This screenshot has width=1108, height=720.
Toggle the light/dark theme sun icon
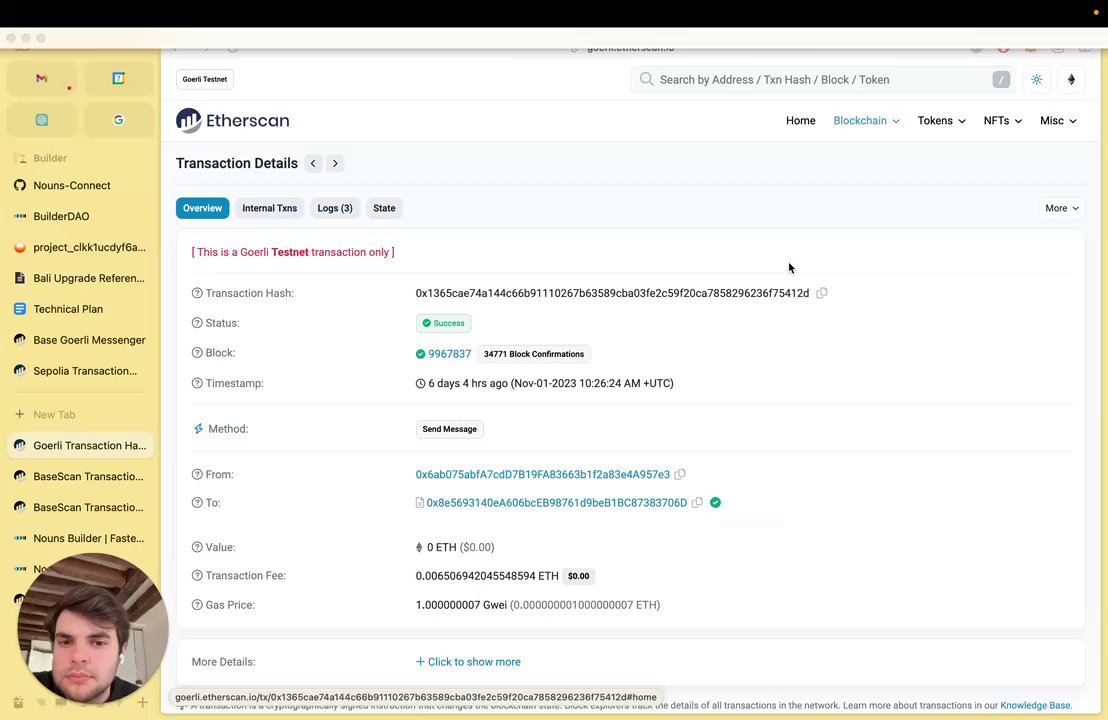pos(1037,80)
